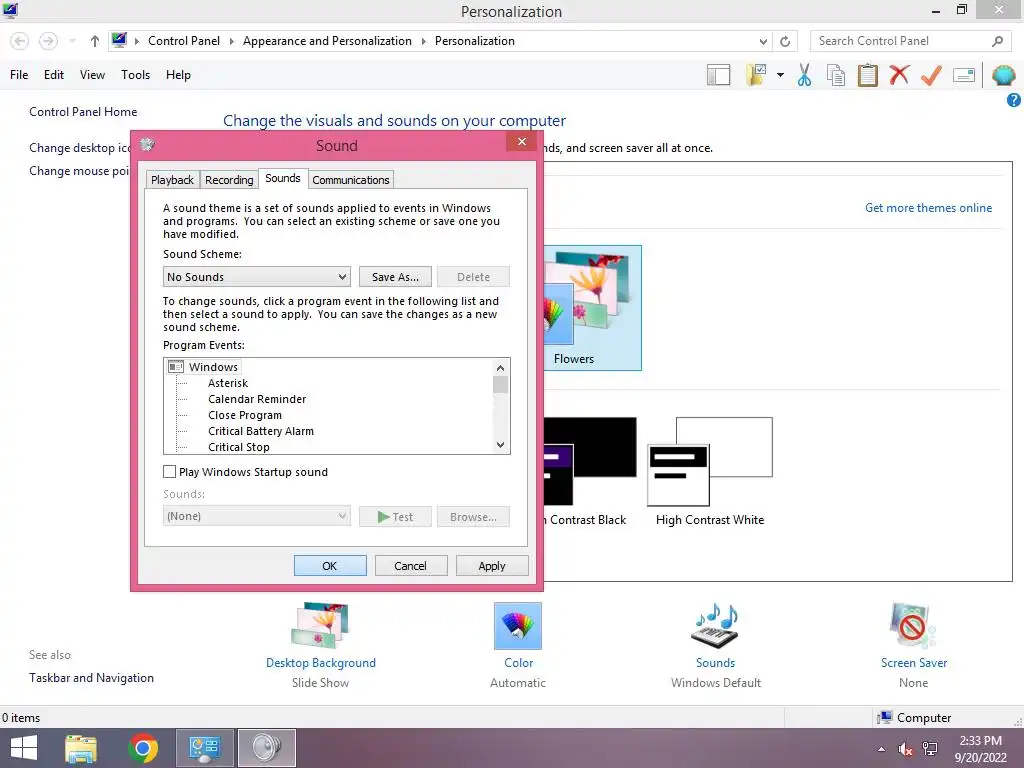The height and width of the screenshot is (768, 1024).
Task: Expand breadcrumb arrow after Control Panel
Action: pos(231,41)
